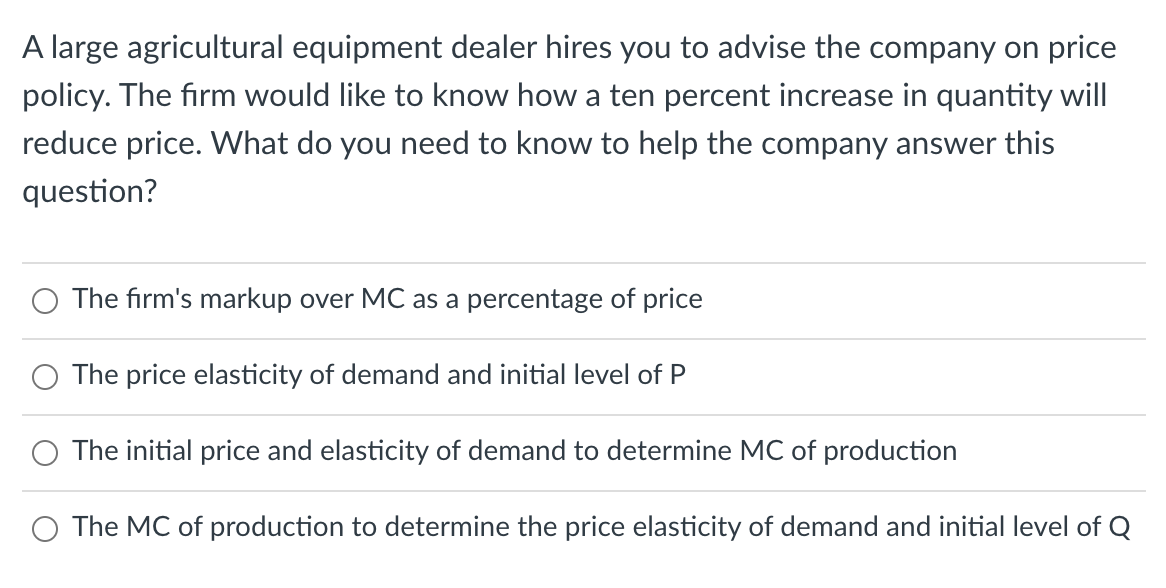
Task: Select the radio button for markup over MC option
Action: coord(44,299)
